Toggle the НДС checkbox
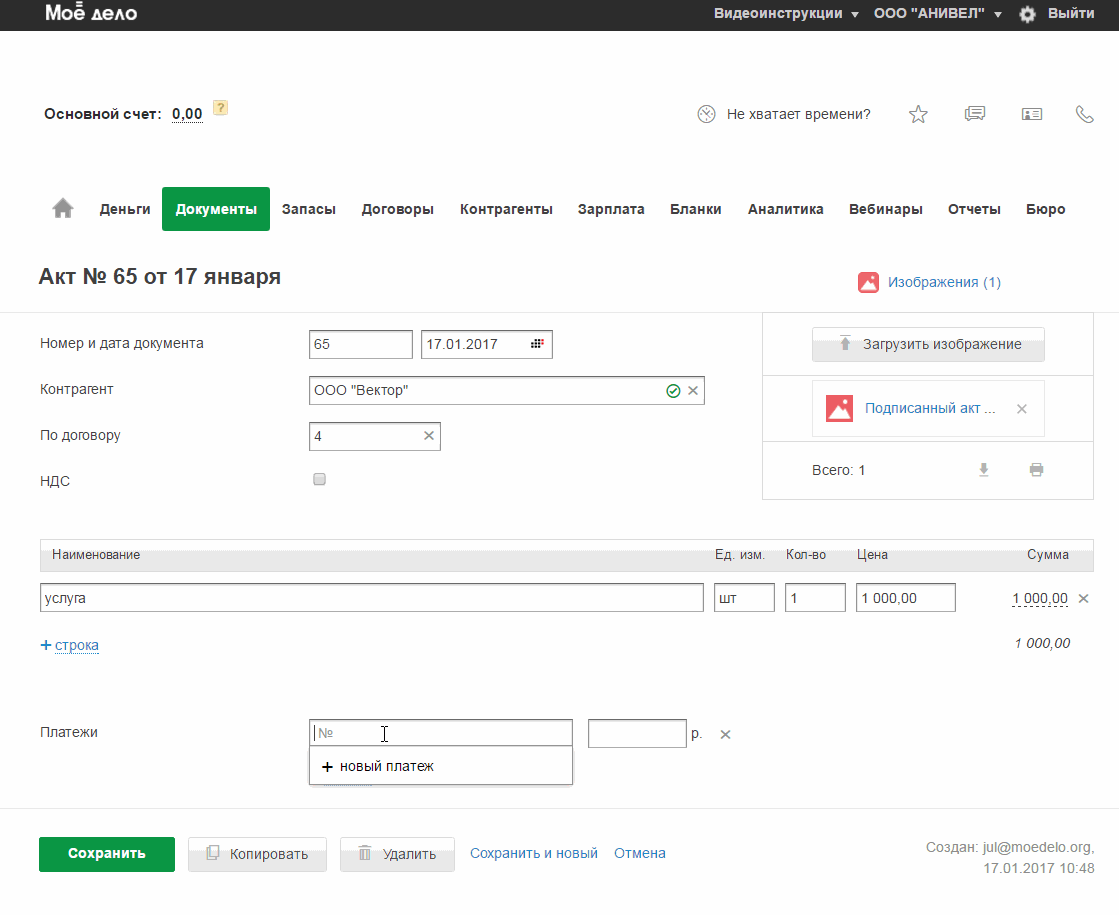1119x915 pixels. (320, 480)
